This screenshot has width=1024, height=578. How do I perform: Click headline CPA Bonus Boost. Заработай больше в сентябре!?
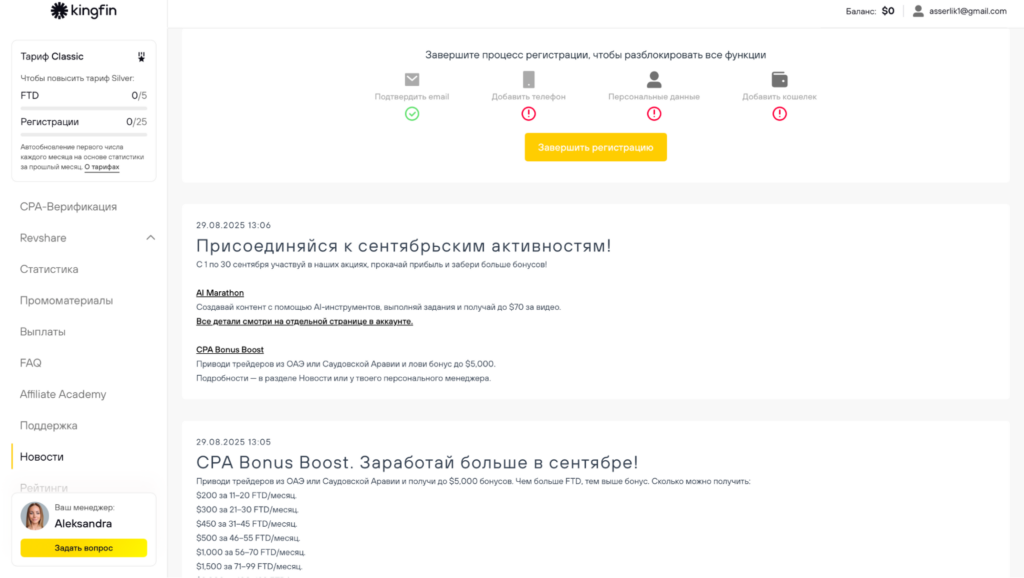(417, 462)
